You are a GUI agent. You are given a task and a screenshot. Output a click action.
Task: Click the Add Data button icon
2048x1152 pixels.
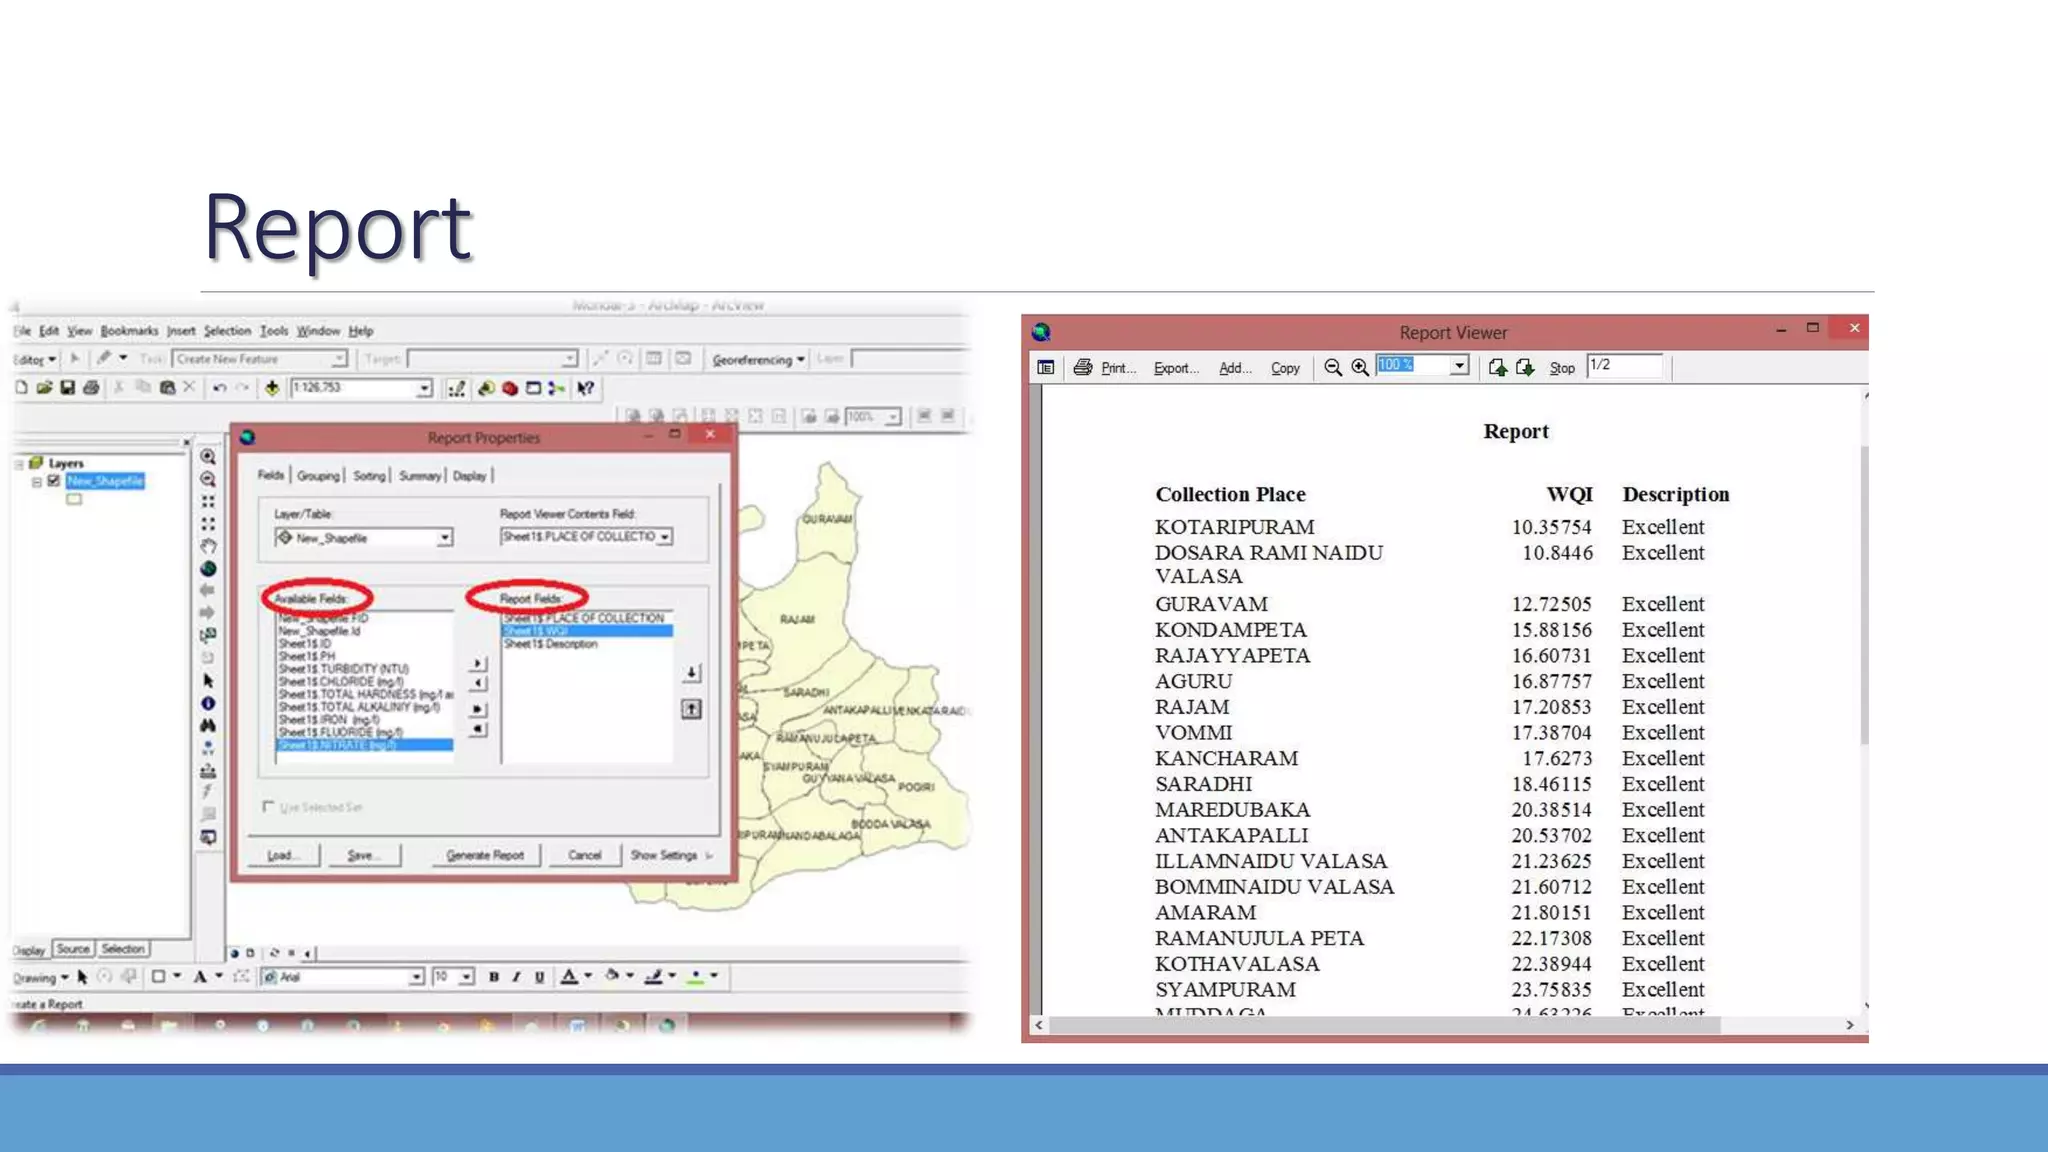[x=271, y=388]
